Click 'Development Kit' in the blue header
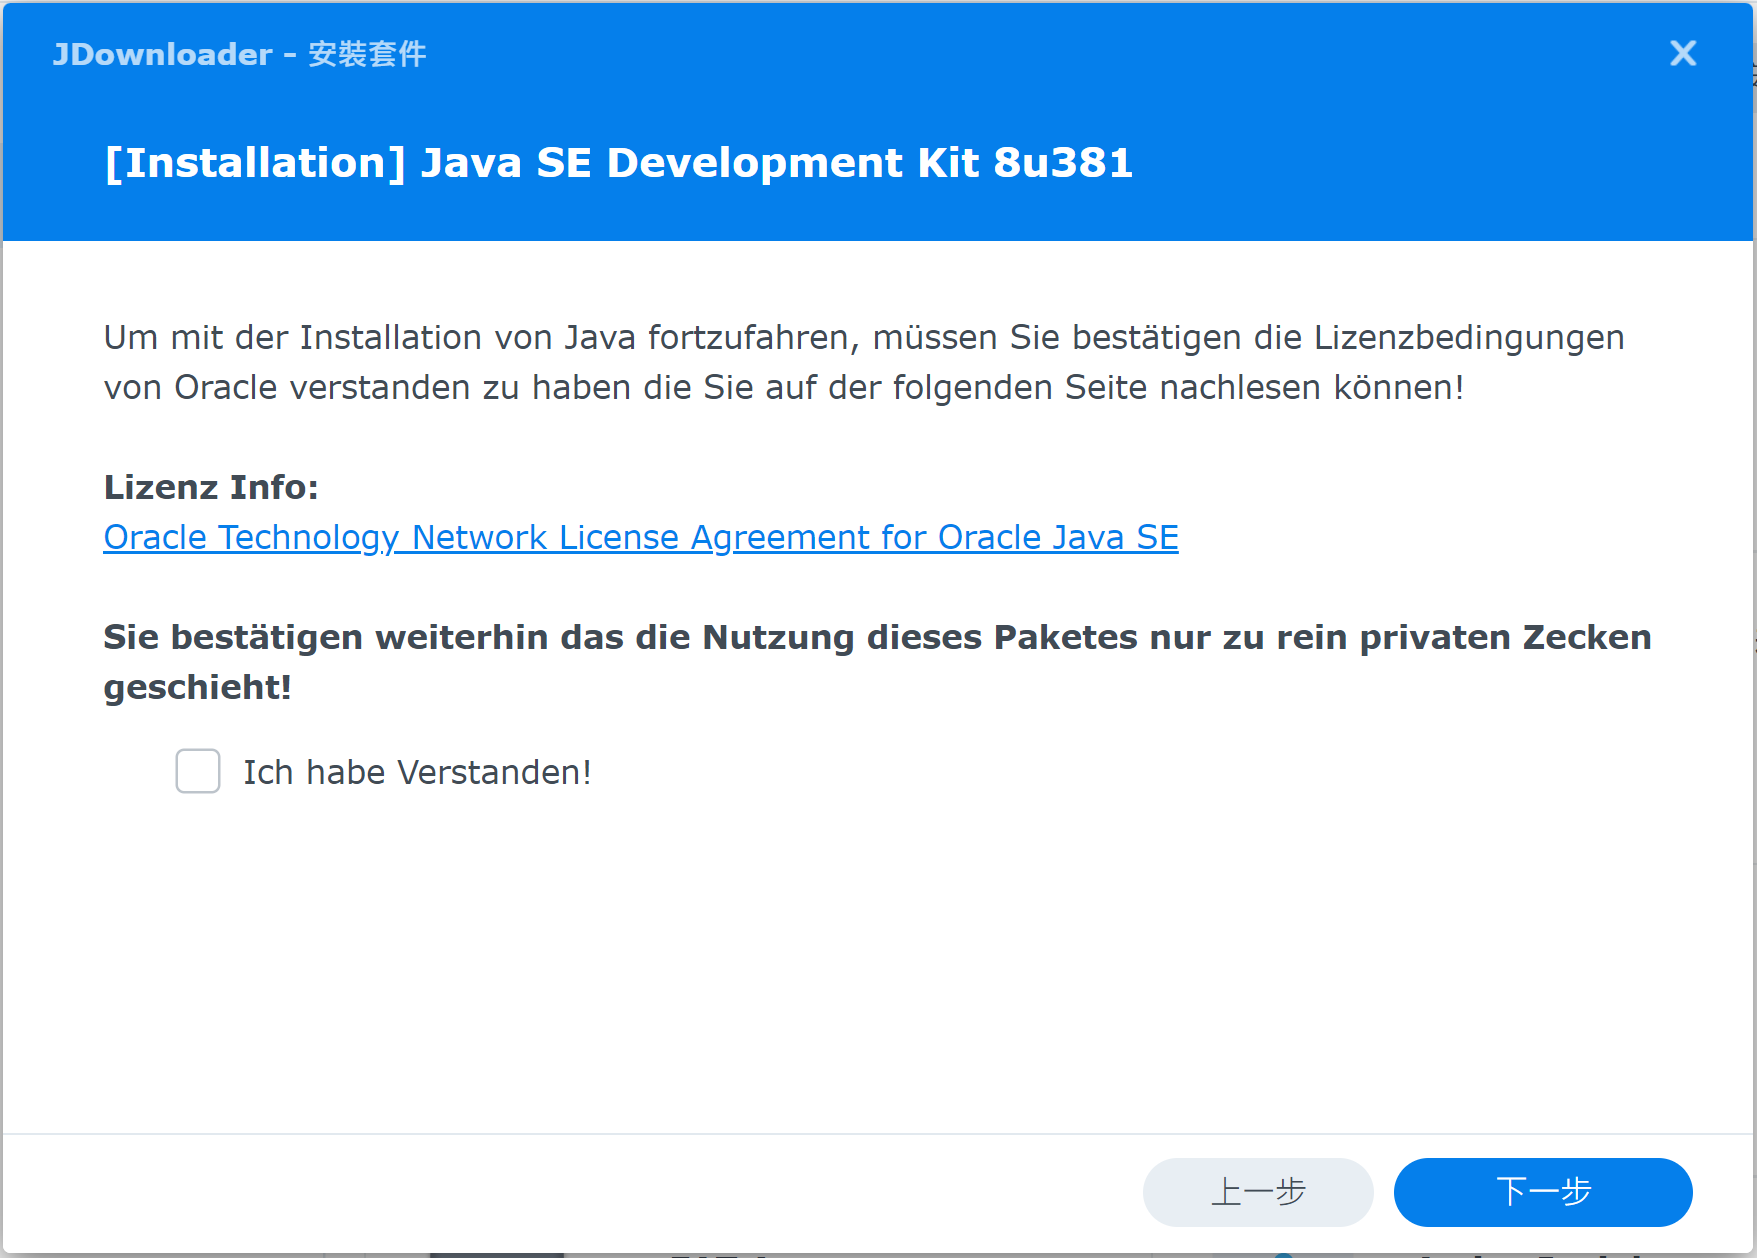The width and height of the screenshot is (1757, 1258). click(791, 163)
